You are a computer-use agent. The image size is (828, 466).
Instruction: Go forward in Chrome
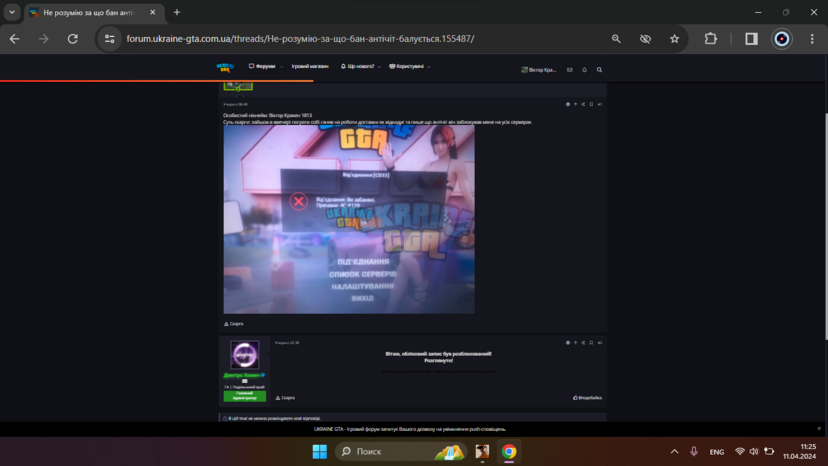pos(43,39)
